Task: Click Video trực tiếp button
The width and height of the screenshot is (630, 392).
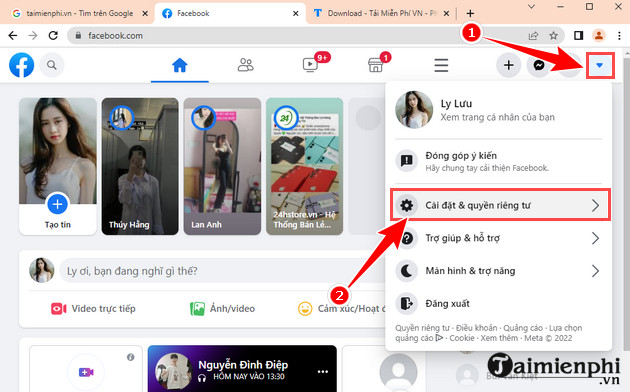Action: click(93, 308)
